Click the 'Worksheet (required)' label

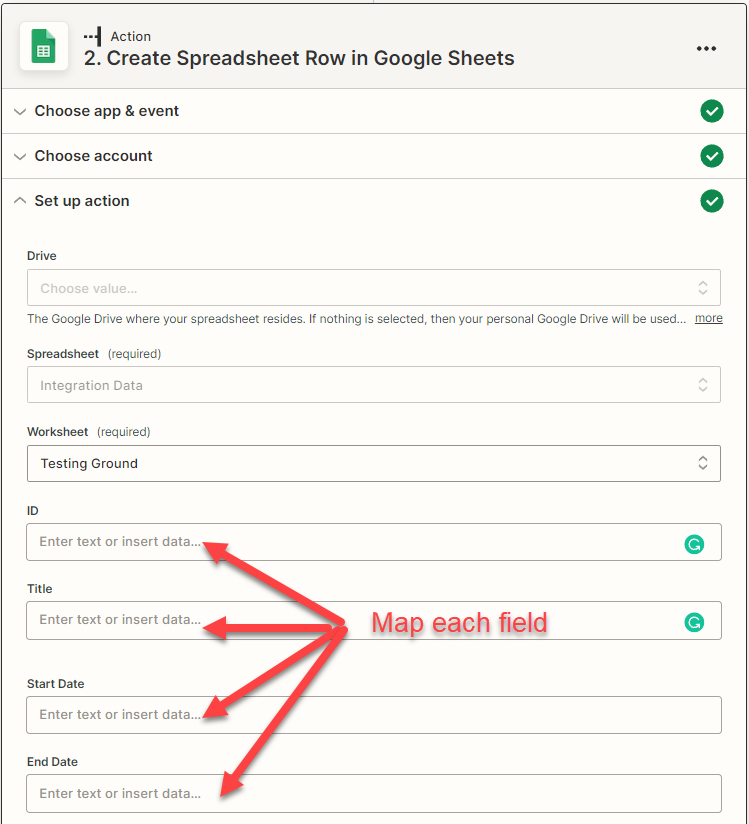[89, 432]
